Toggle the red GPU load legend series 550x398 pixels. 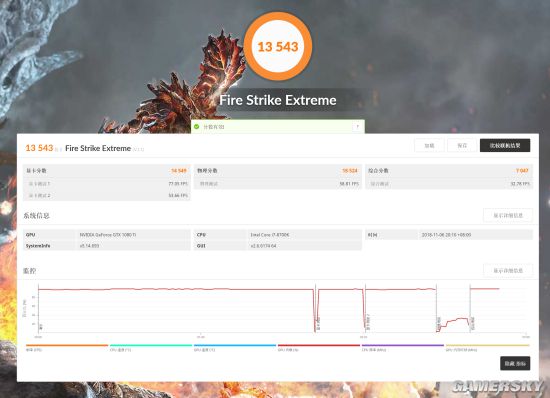tap(319, 348)
